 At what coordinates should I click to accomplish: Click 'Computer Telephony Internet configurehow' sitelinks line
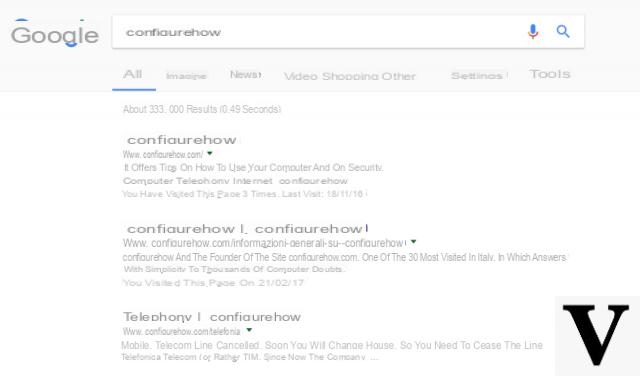point(235,181)
